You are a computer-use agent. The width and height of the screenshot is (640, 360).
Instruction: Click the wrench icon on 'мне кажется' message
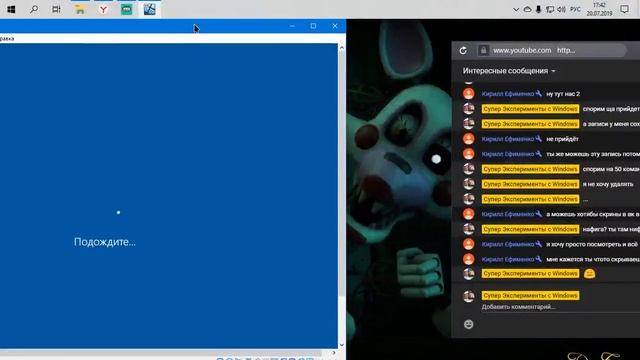[539, 259]
